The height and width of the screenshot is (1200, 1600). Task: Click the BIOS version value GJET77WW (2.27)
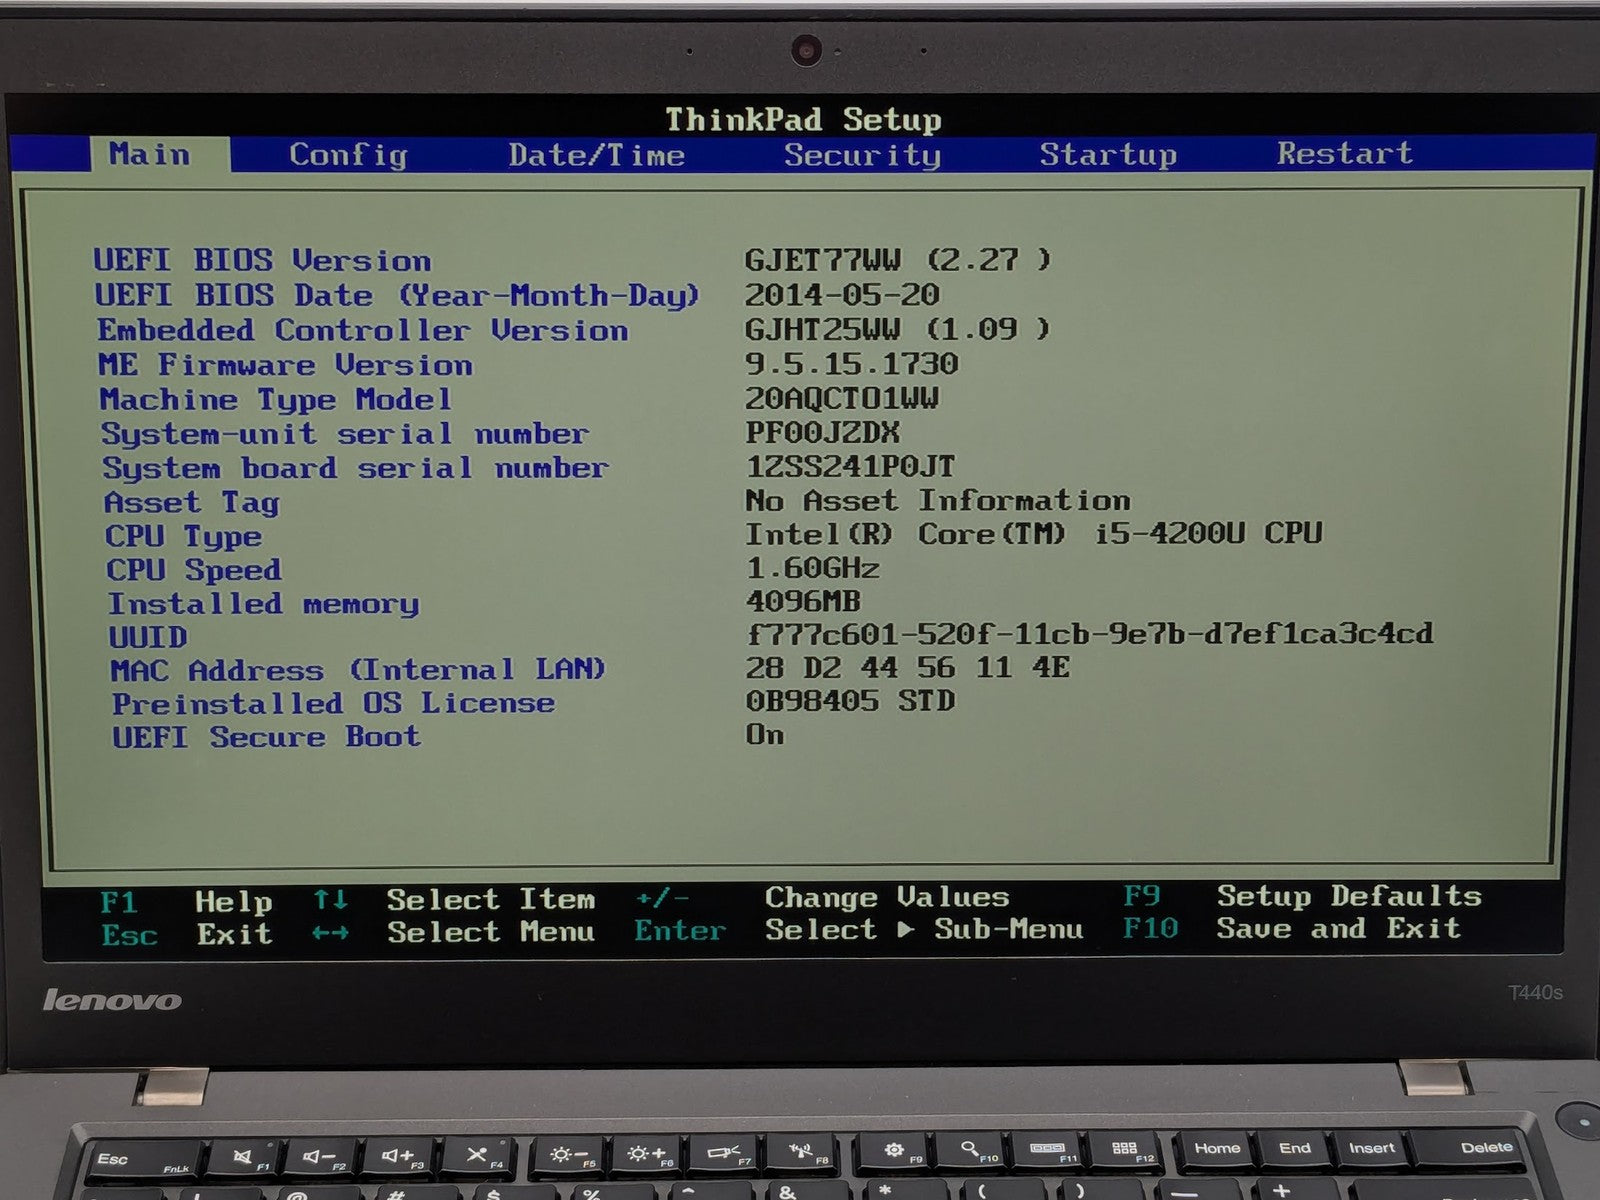click(898, 260)
